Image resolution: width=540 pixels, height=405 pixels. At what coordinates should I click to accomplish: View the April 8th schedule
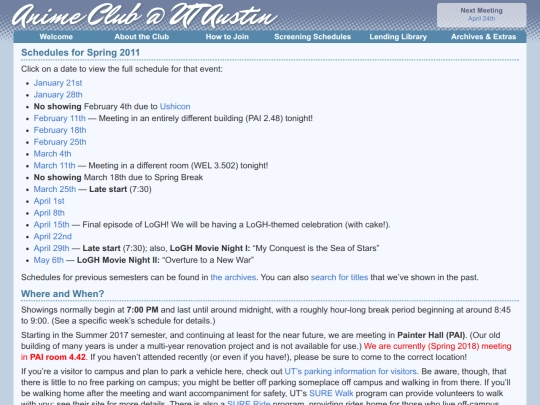pyautogui.click(x=49, y=213)
